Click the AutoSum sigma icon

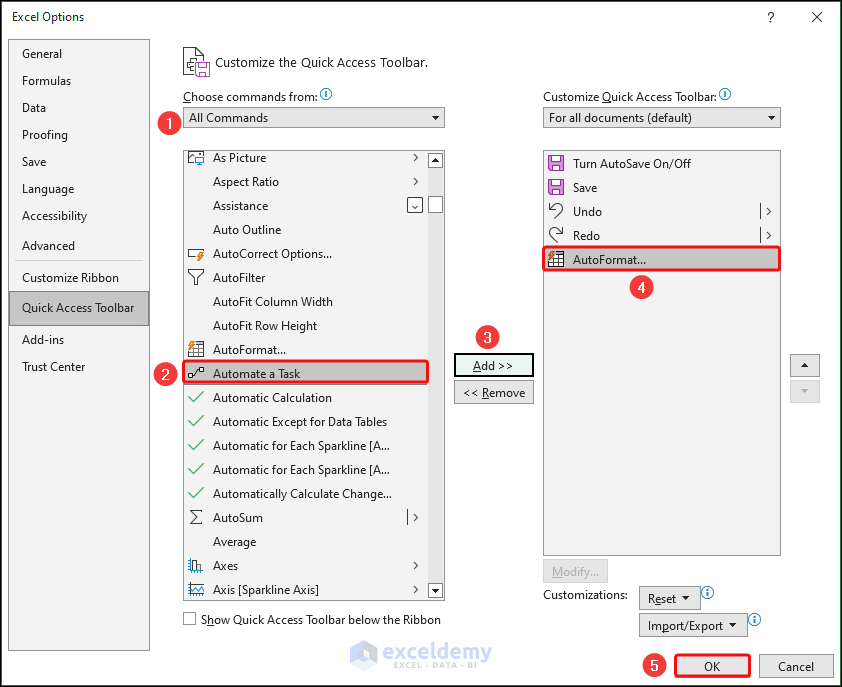coord(196,518)
